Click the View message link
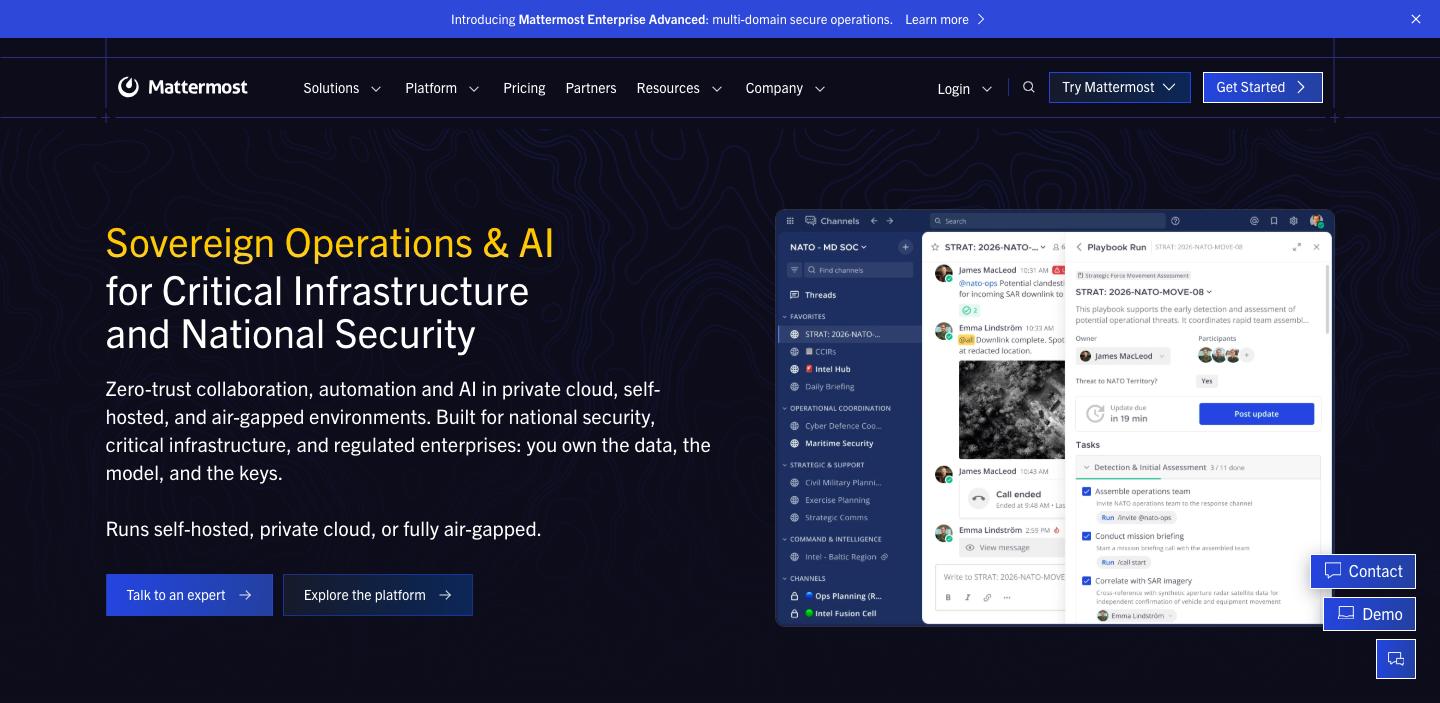The width and height of the screenshot is (1440, 703). (1004, 547)
